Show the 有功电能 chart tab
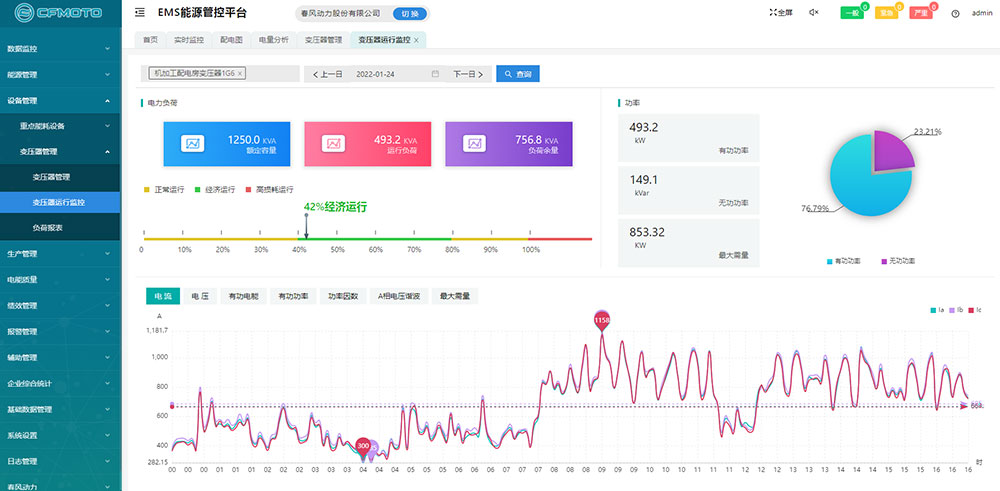The width and height of the screenshot is (1000, 491). tap(243, 296)
